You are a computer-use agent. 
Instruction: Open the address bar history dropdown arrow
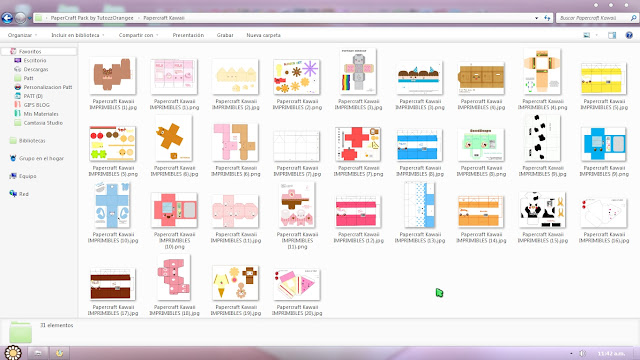click(536, 18)
